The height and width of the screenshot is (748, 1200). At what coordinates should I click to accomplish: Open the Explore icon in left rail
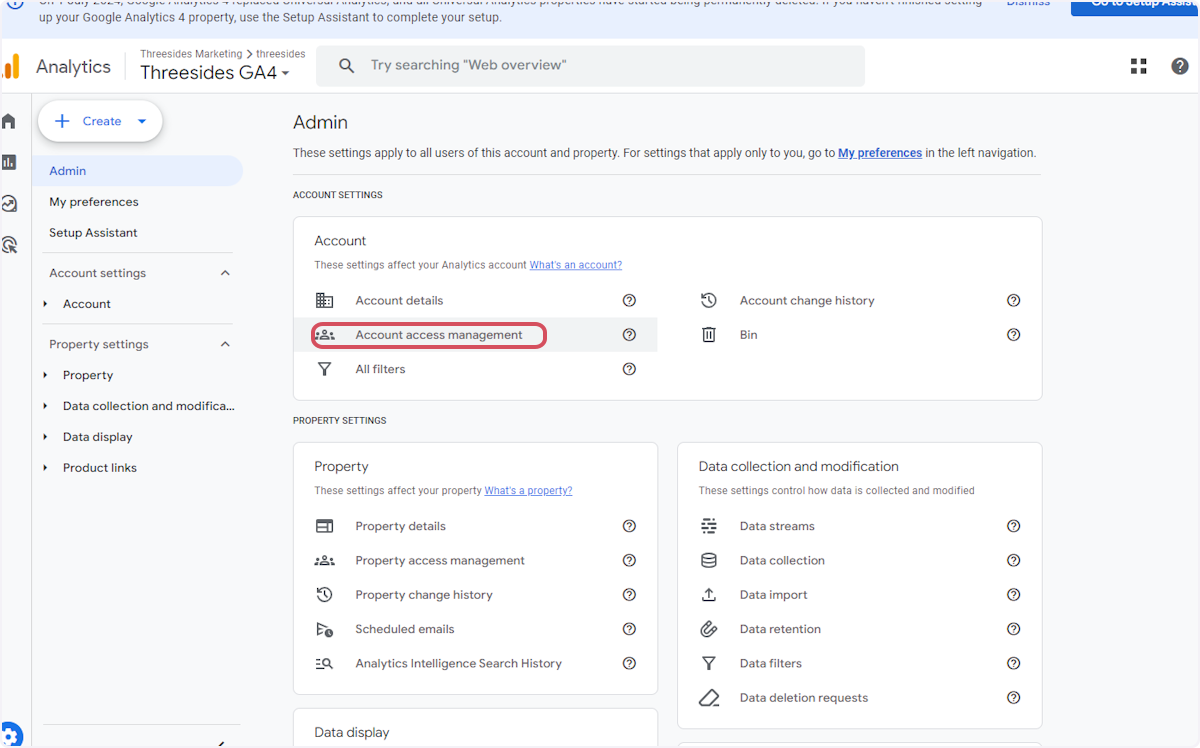click(x=9, y=204)
